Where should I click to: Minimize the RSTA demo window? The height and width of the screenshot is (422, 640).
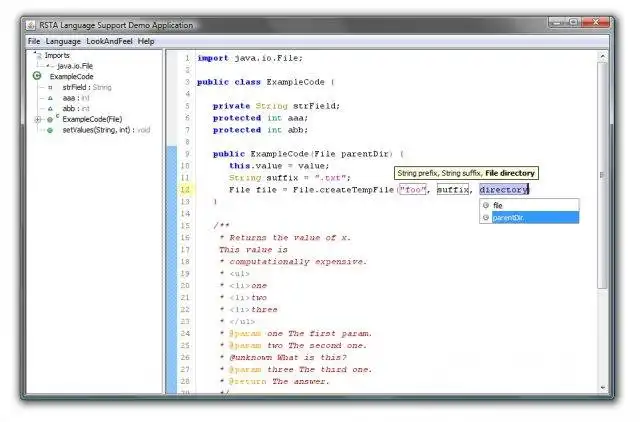[x=557, y=23]
